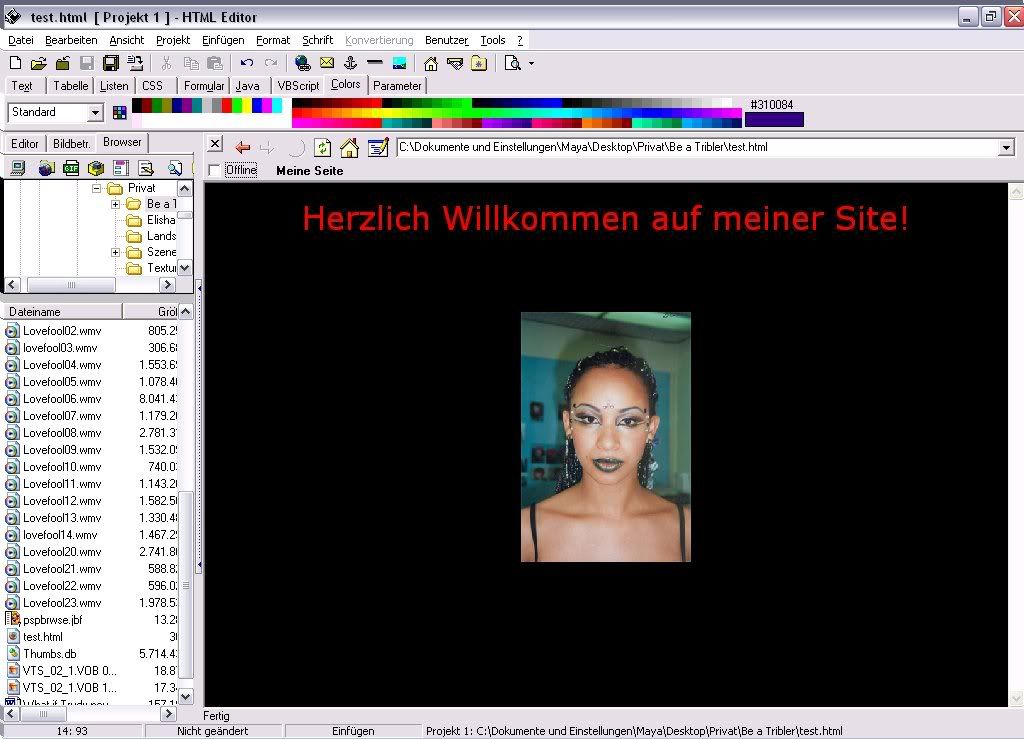Image resolution: width=1024 pixels, height=739 pixels.
Task: Click the page preview magnifier icon
Action: point(513,63)
